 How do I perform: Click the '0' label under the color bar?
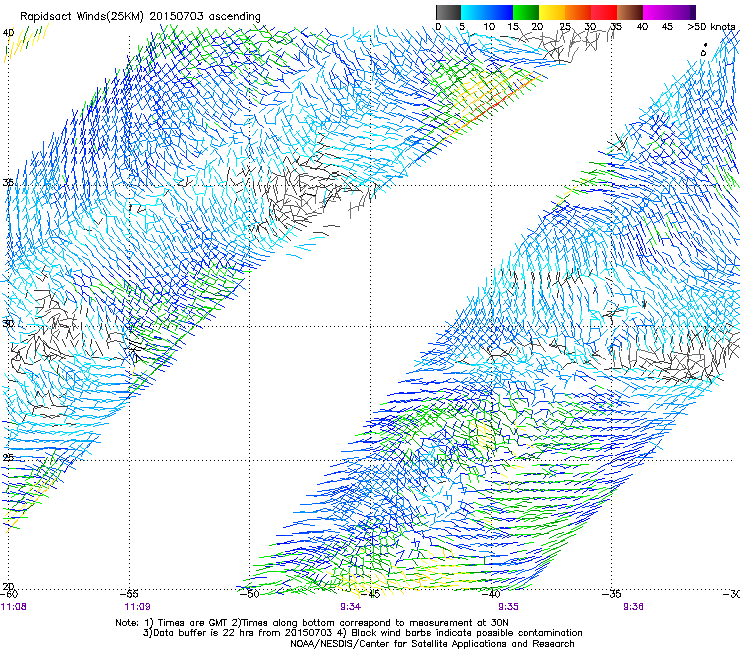coord(438,26)
